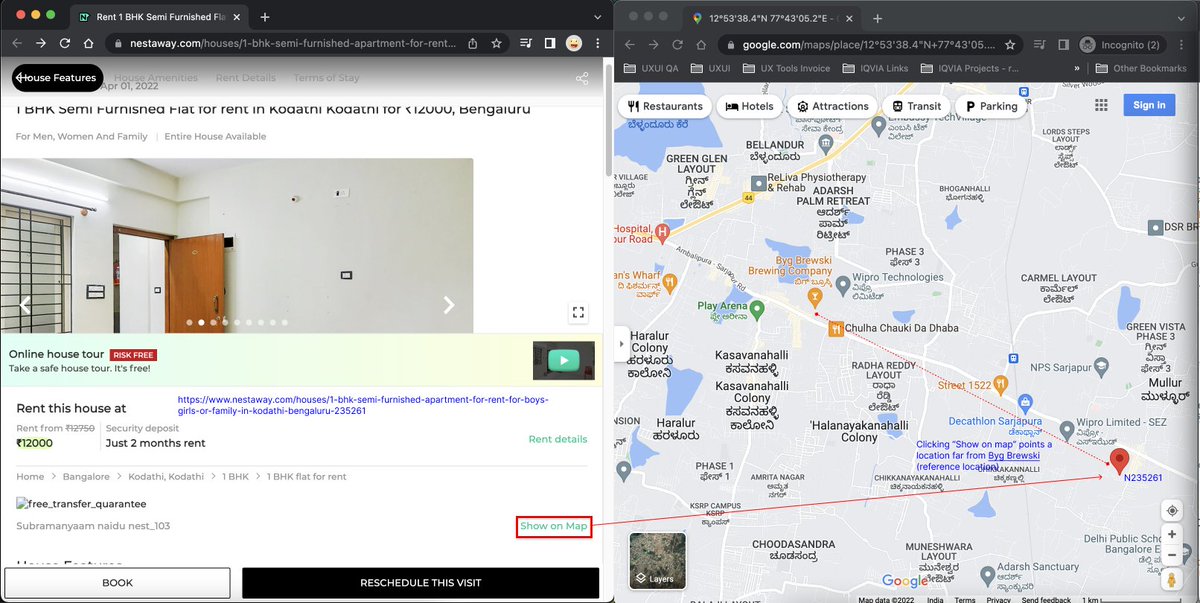1200x603 pixels.
Task: Open the Google apps grid
Action: pos(1101,106)
